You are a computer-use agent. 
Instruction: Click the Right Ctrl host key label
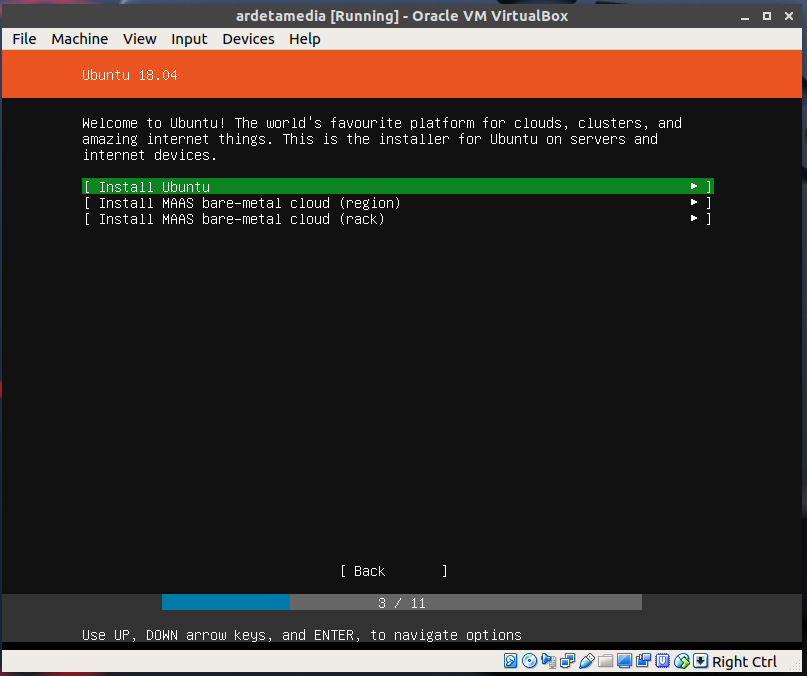[744, 662]
